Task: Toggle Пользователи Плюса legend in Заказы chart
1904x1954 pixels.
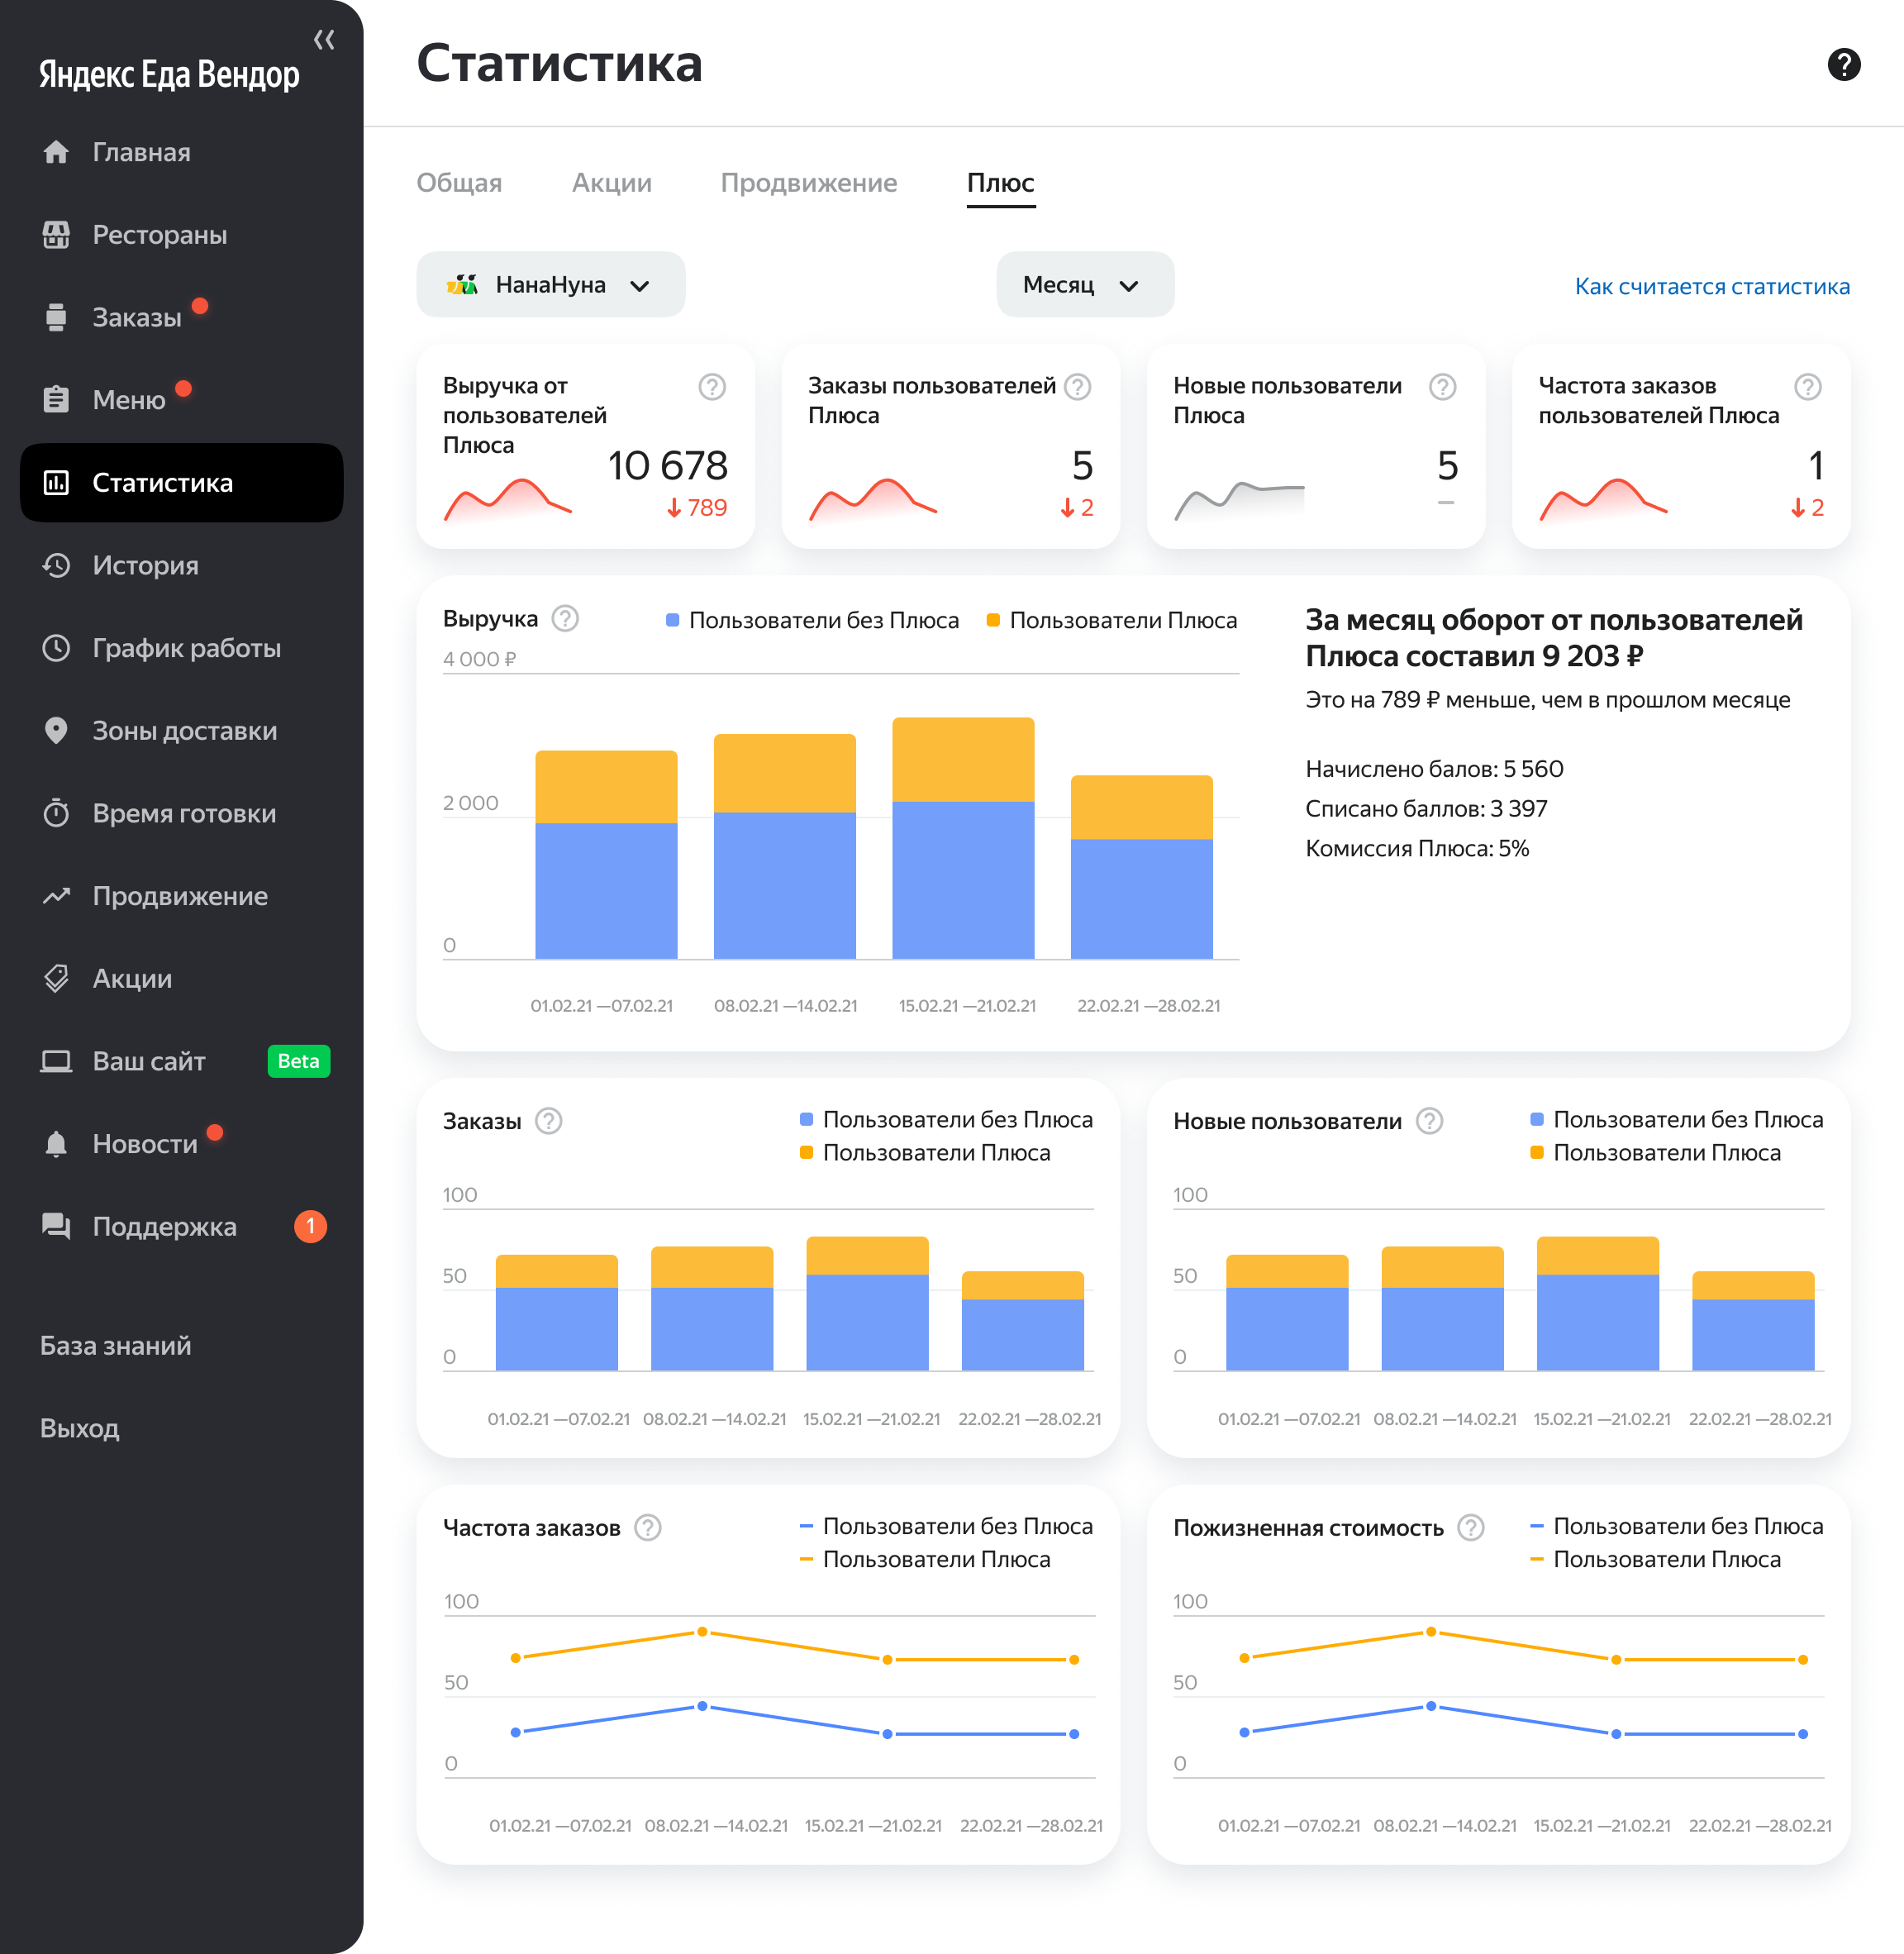Action: click(925, 1153)
